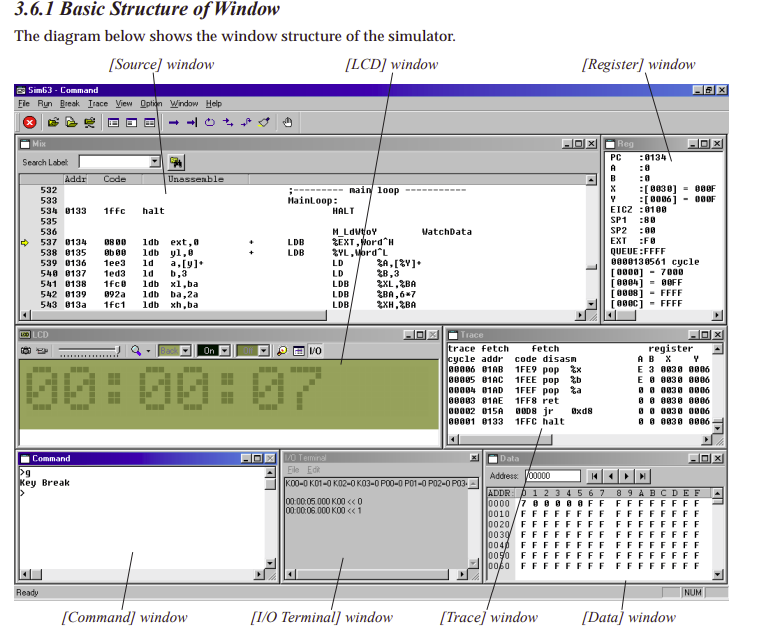Click the Go right-arrow icon
This screenshot has height=629, width=763.
174,123
